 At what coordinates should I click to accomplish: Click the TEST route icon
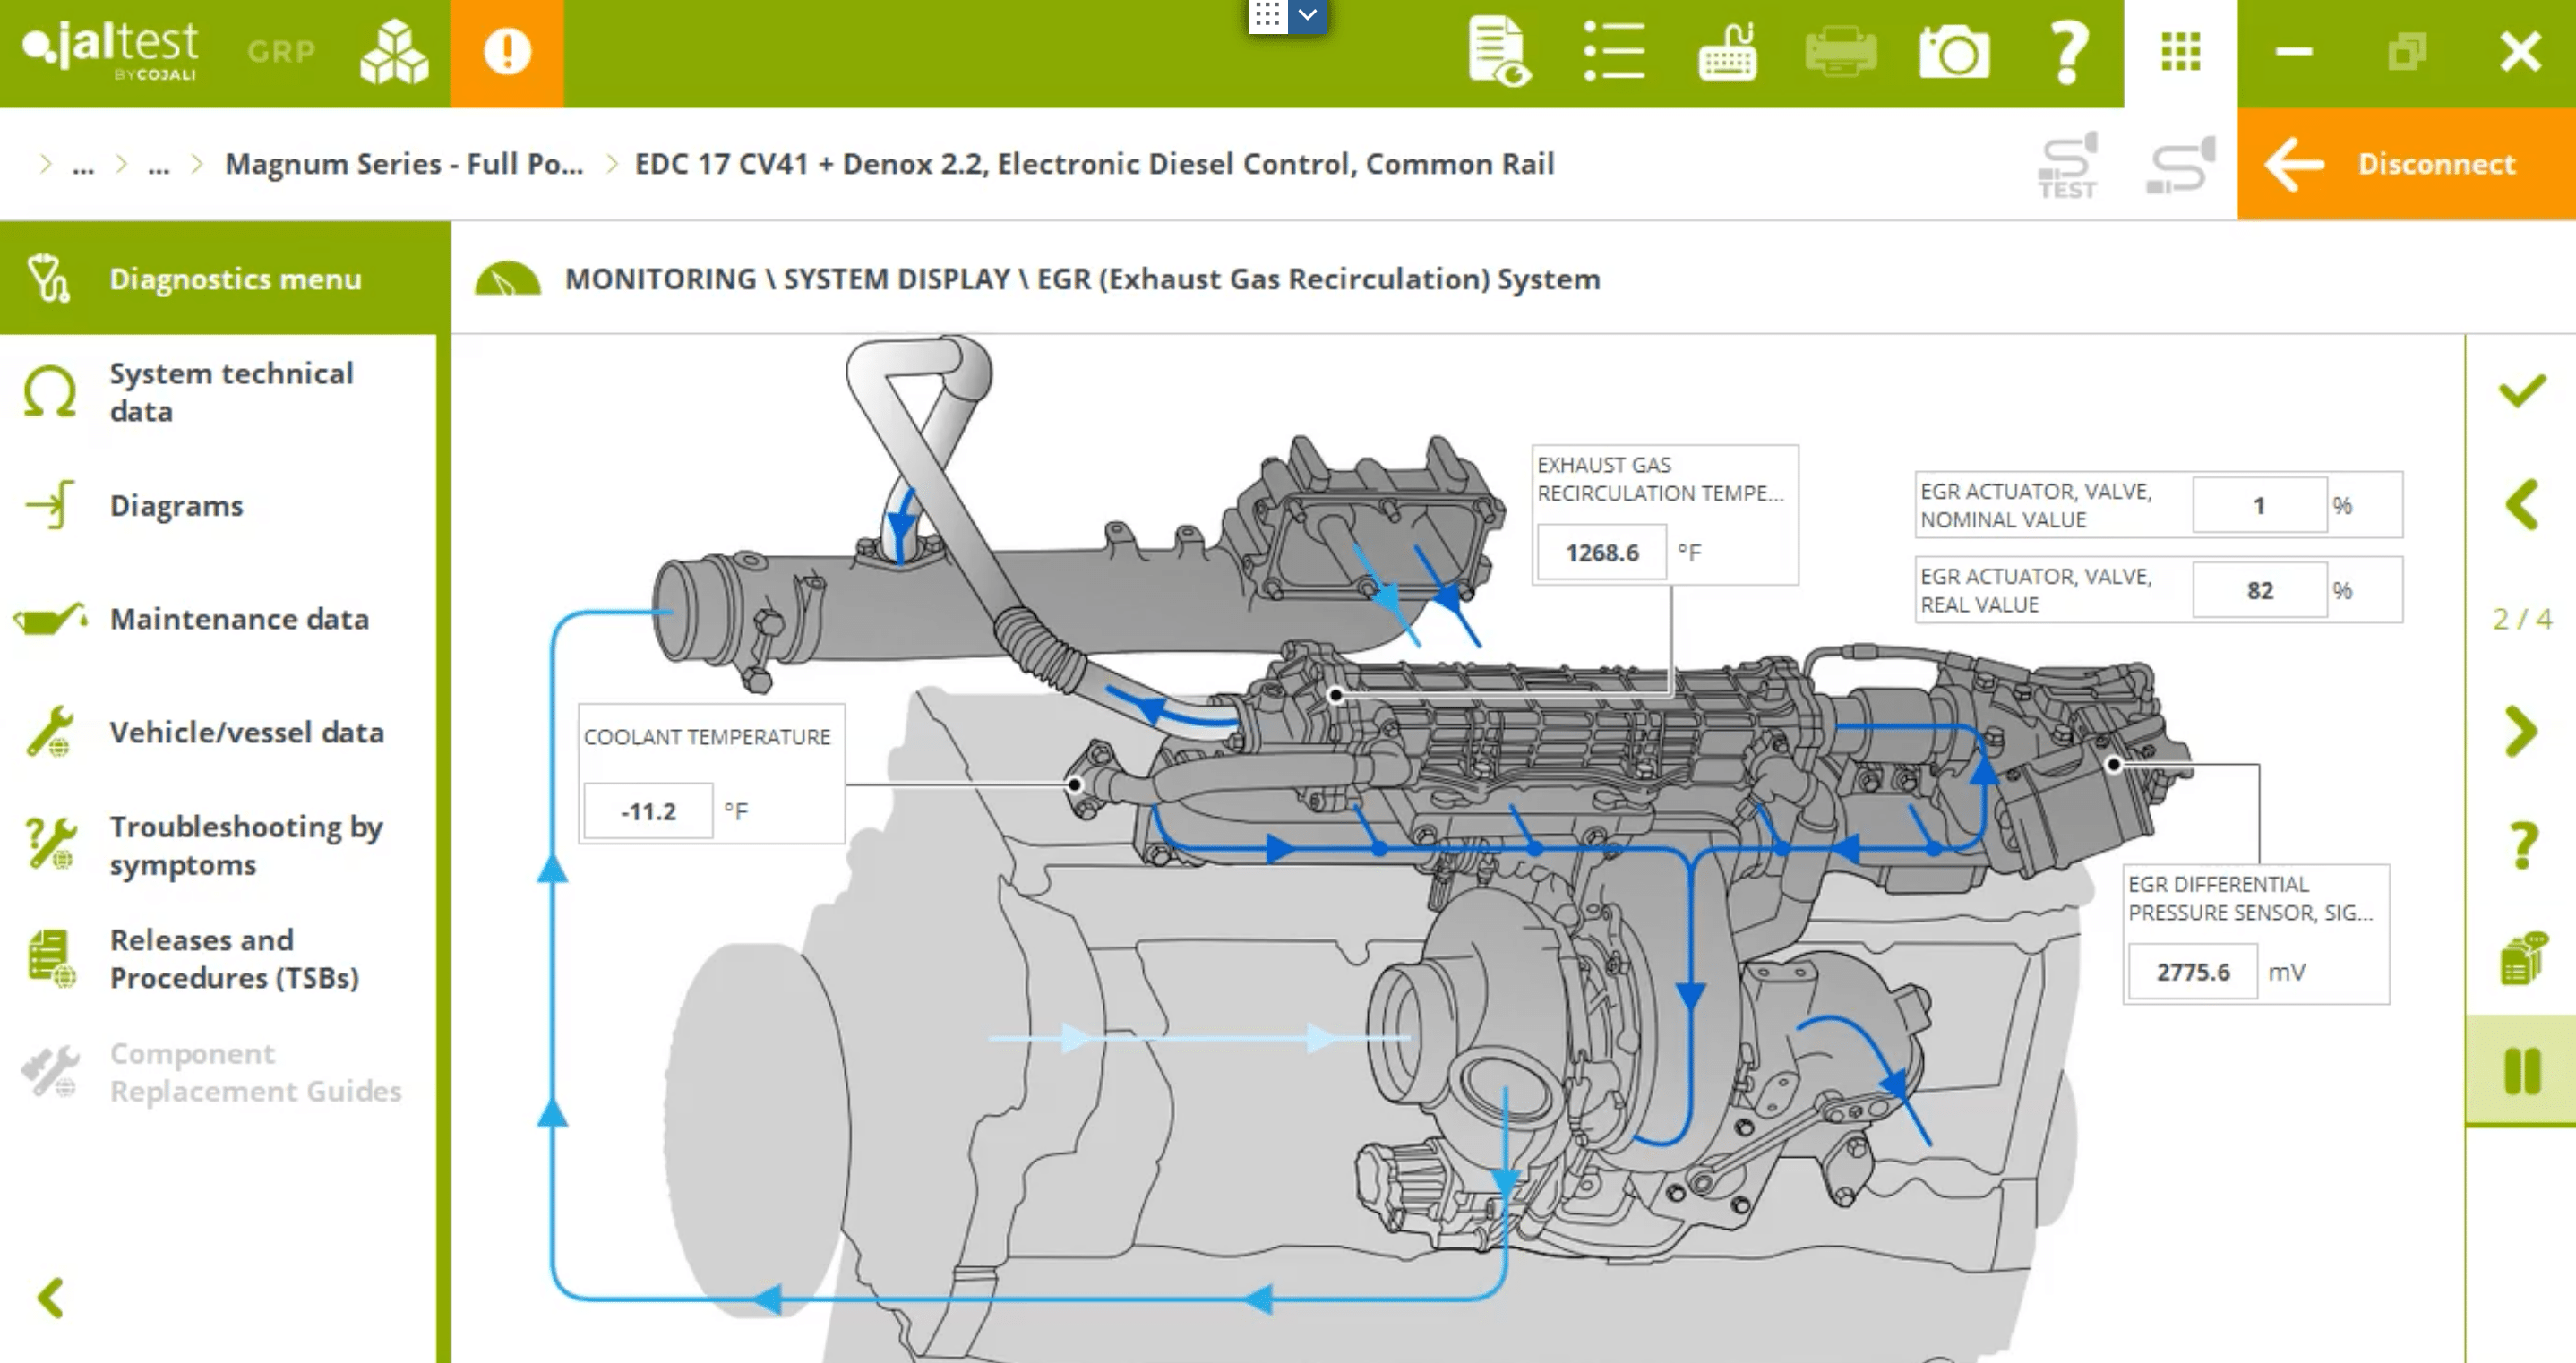[2067, 165]
